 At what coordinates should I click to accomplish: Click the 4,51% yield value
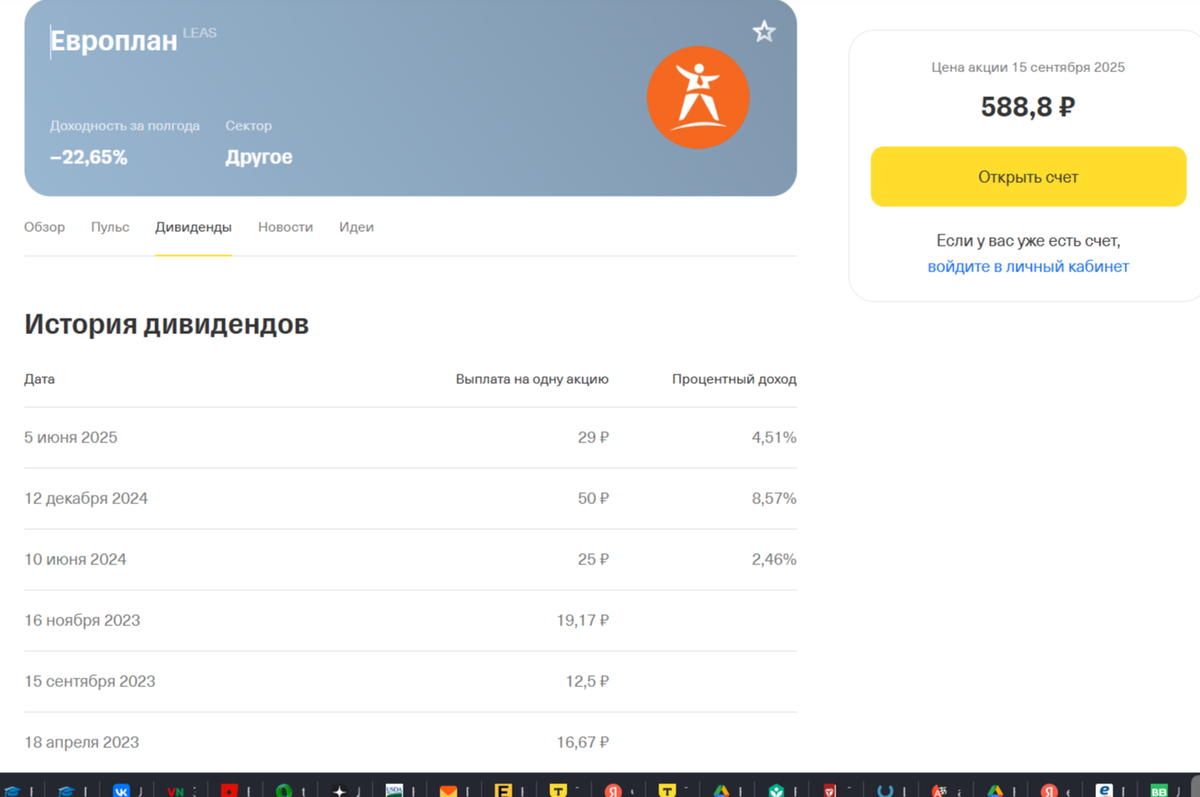774,438
